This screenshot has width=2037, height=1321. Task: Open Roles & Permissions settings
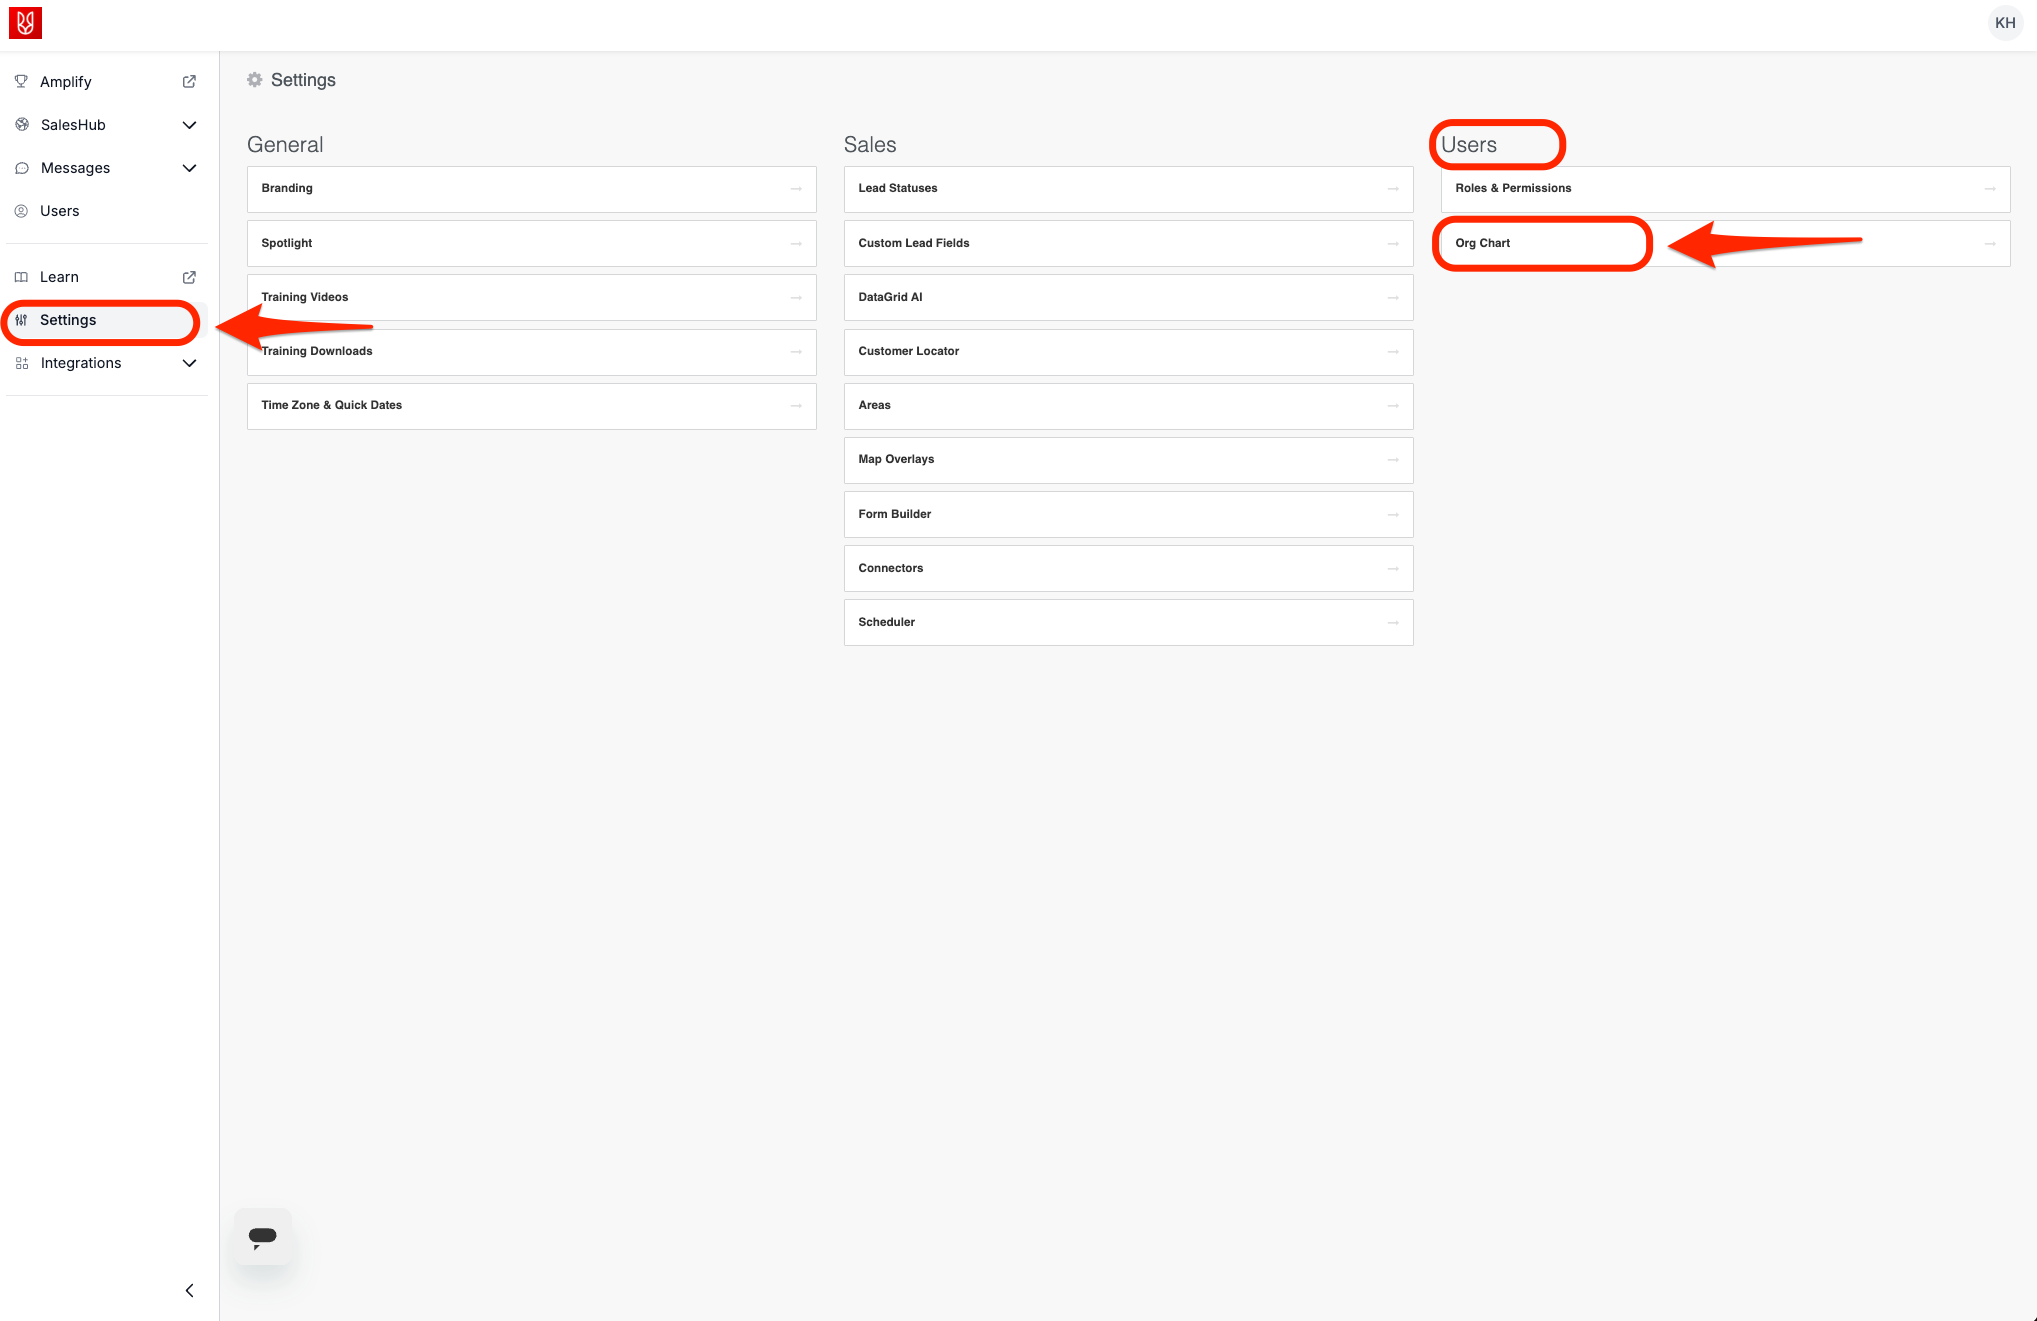(1513, 188)
